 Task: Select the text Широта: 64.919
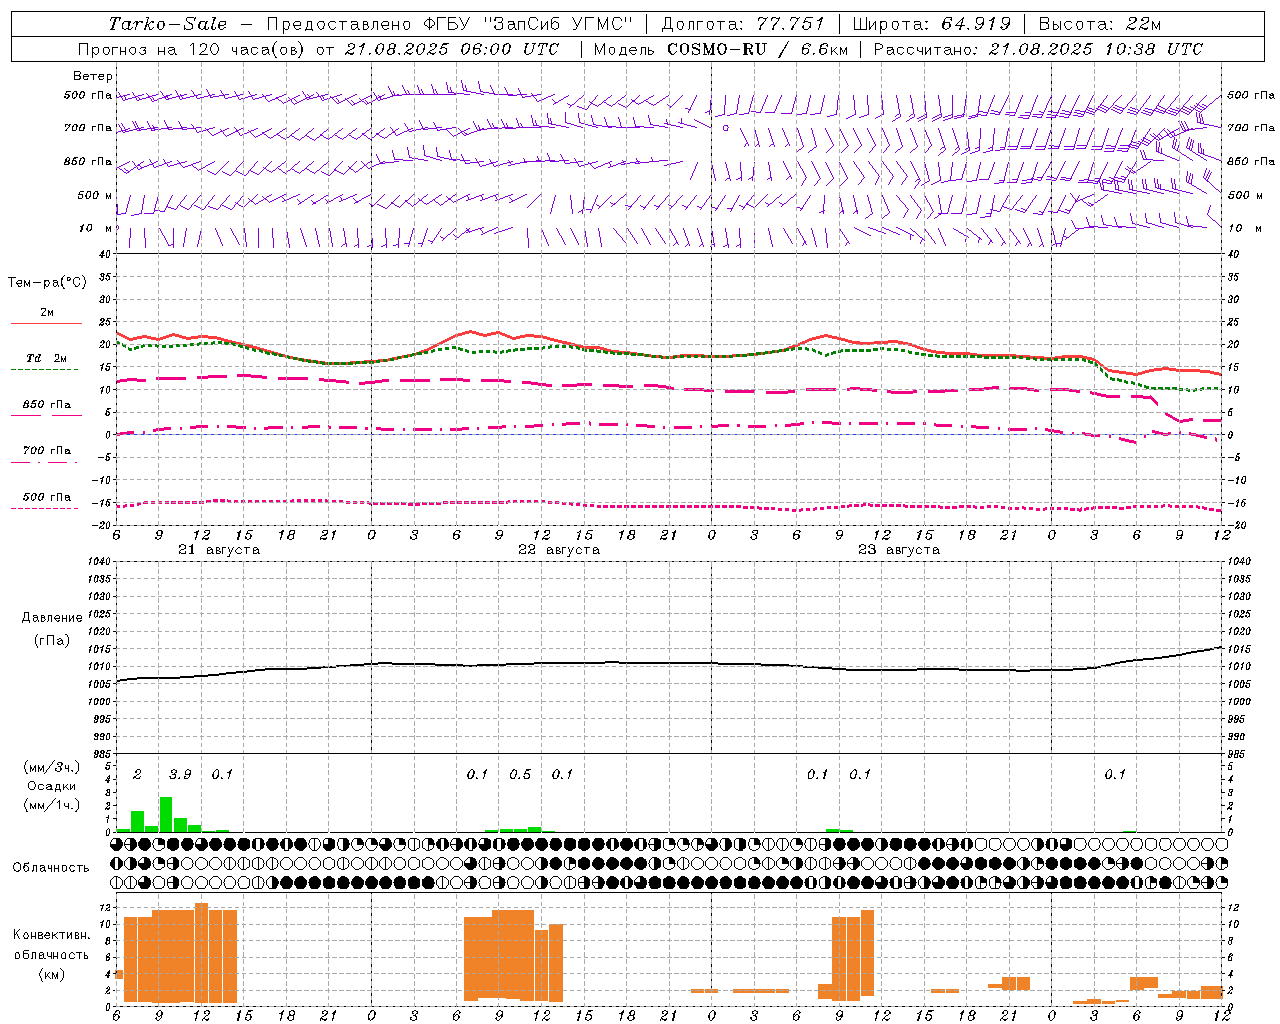[x=931, y=24]
